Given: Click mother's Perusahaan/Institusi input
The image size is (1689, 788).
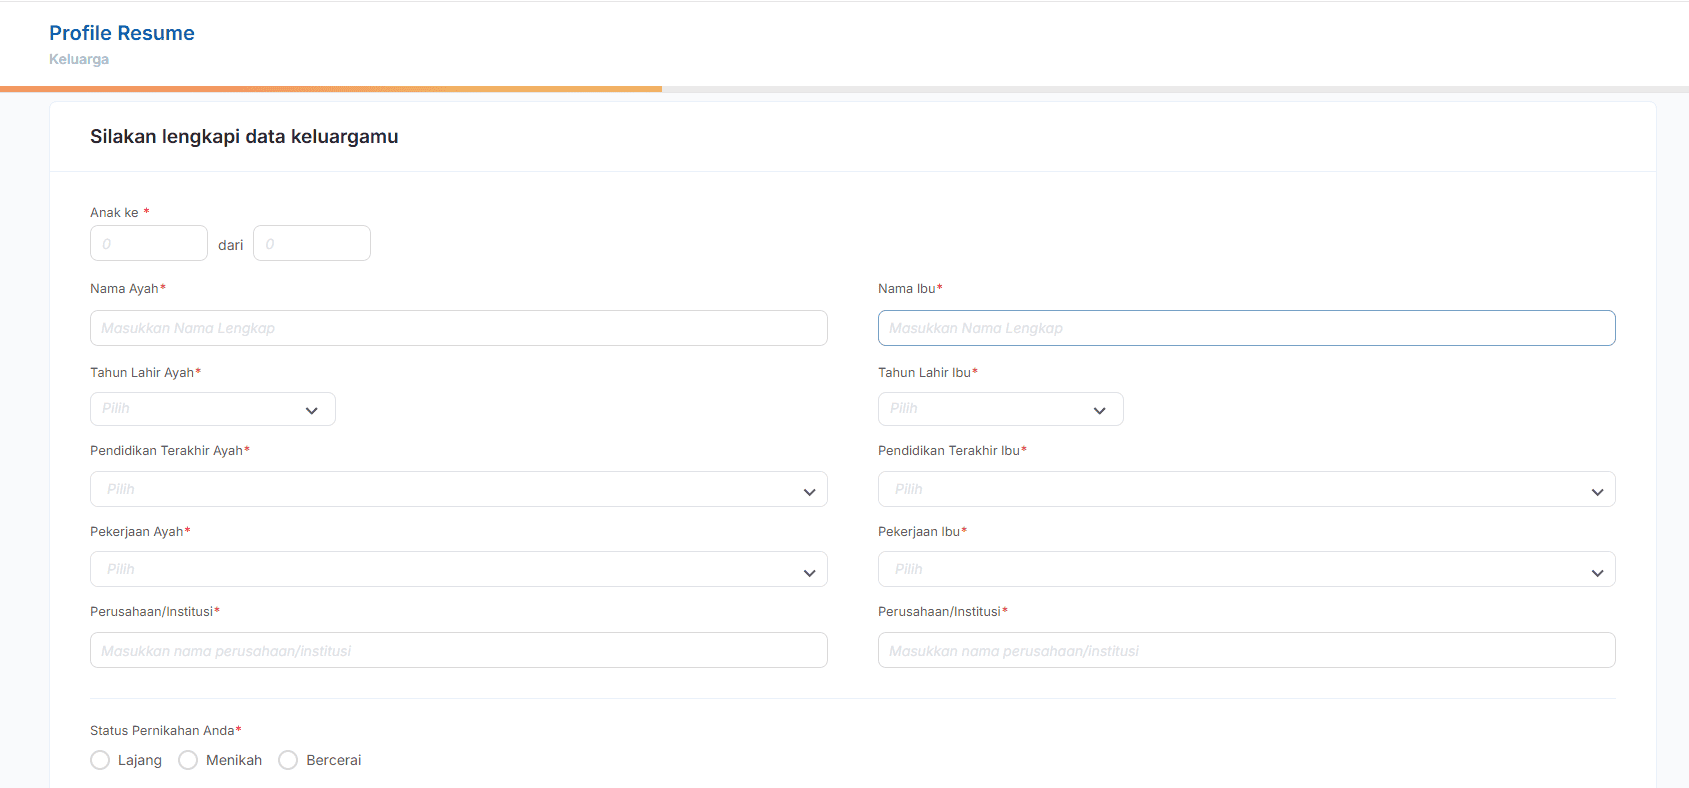Looking at the screenshot, I should [x=1246, y=650].
